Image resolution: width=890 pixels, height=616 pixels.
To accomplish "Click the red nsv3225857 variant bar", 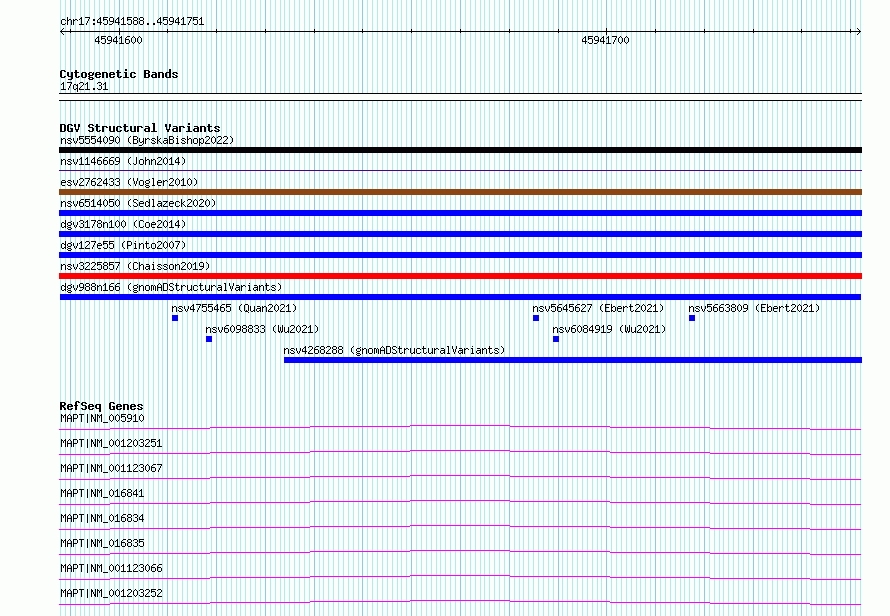I will (460, 276).
